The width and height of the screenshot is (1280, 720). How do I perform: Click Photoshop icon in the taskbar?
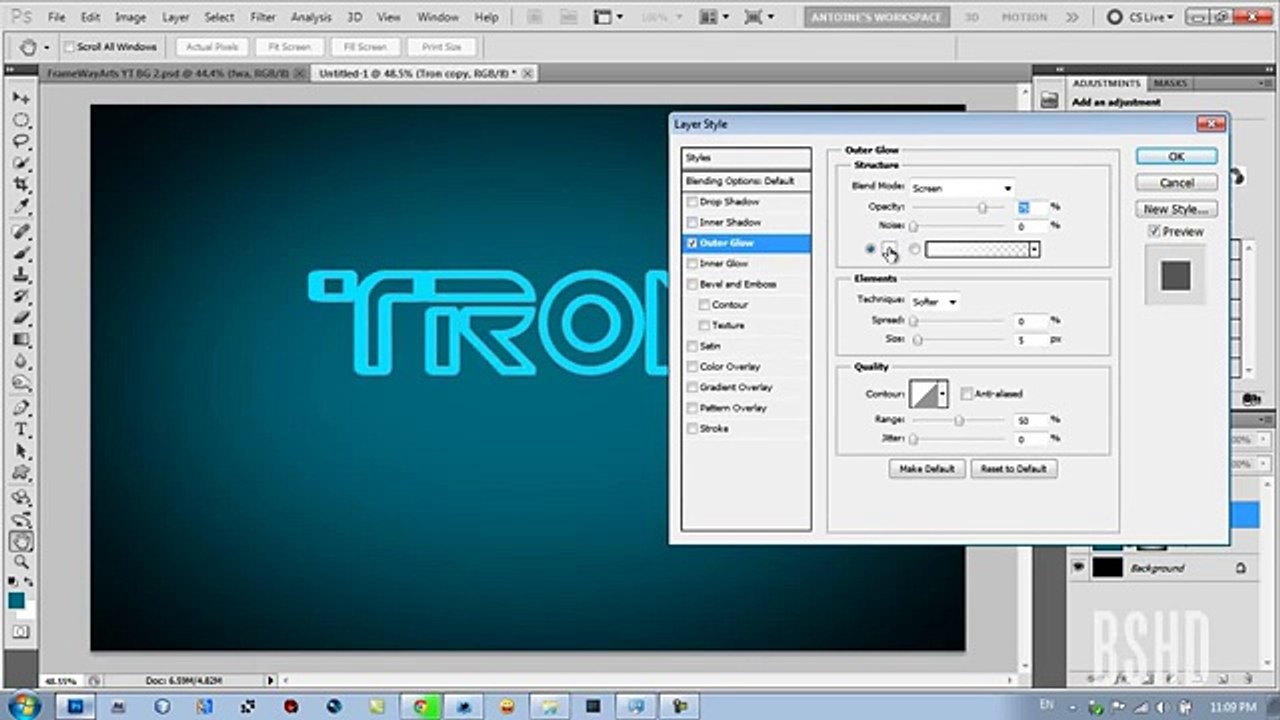coord(75,706)
